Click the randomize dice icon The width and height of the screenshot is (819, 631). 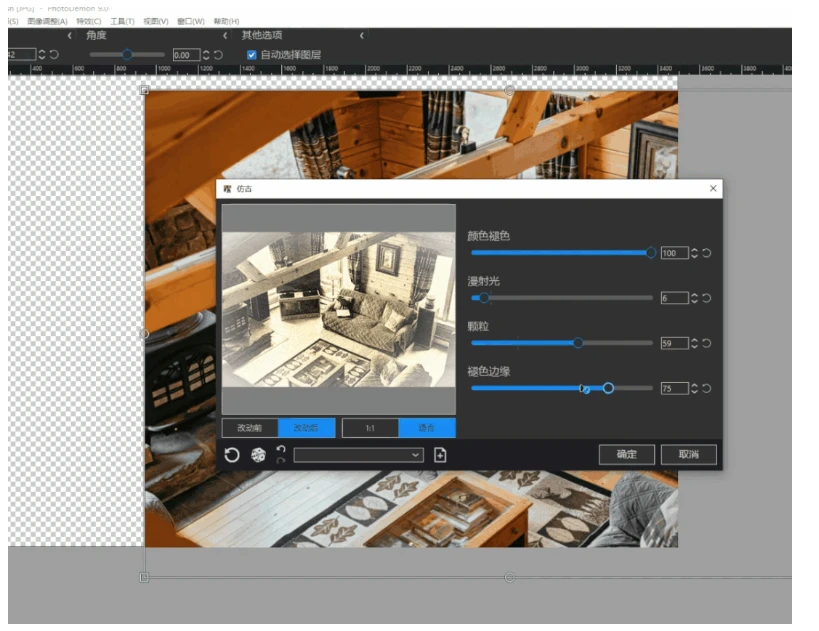258,455
